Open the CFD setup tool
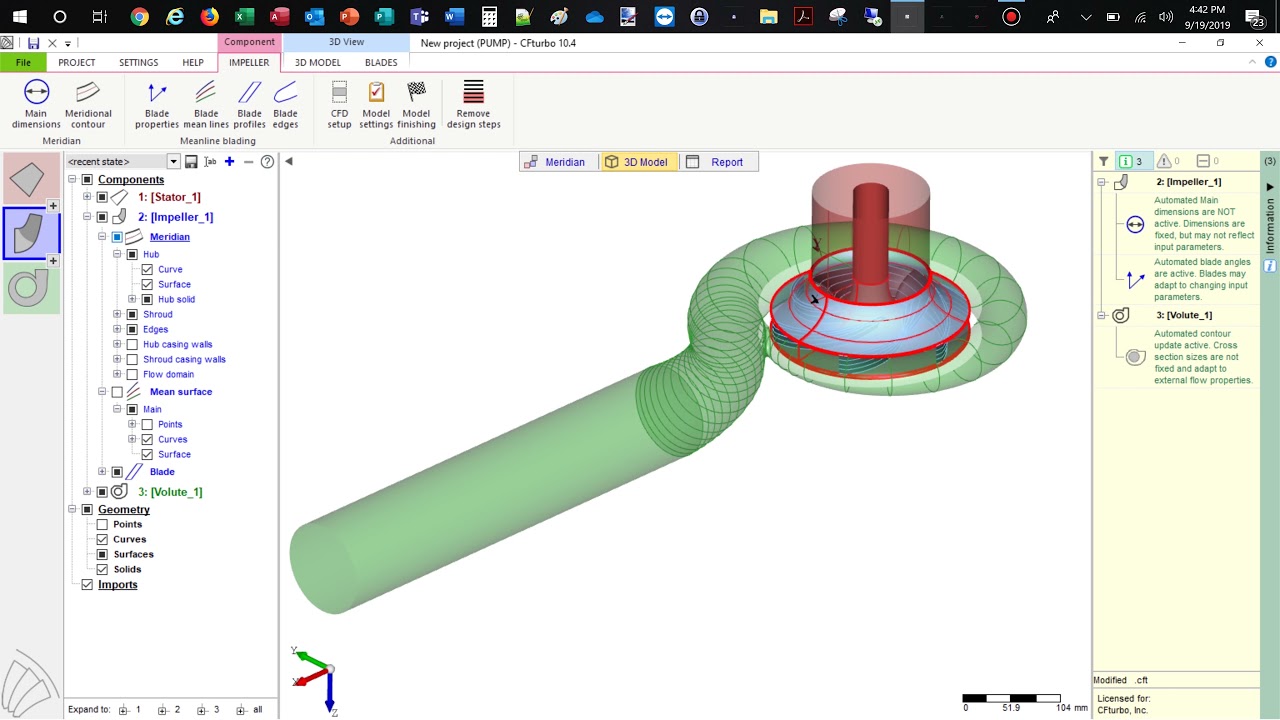The width and height of the screenshot is (1280, 720). click(x=339, y=104)
